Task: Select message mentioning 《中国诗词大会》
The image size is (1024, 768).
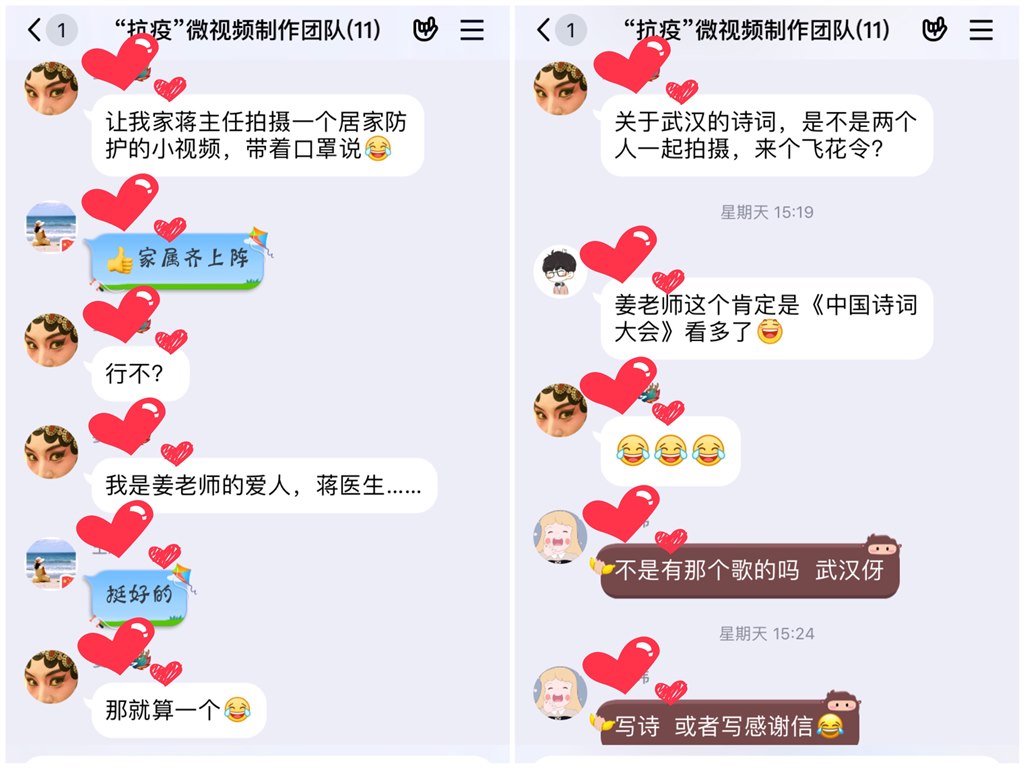Action: [x=767, y=319]
